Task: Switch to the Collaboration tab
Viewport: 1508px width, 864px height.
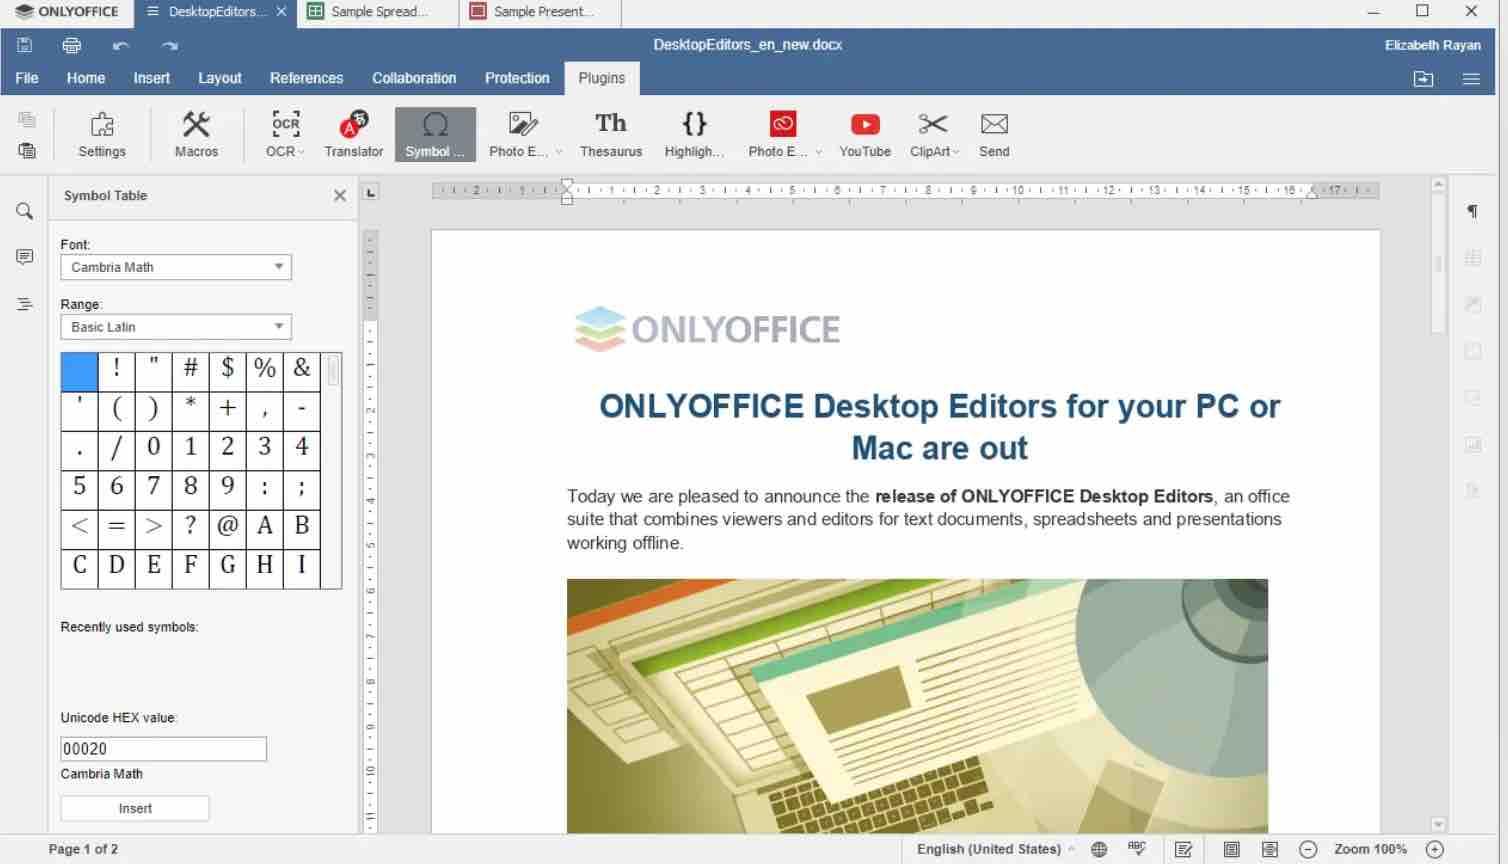Action: (414, 78)
